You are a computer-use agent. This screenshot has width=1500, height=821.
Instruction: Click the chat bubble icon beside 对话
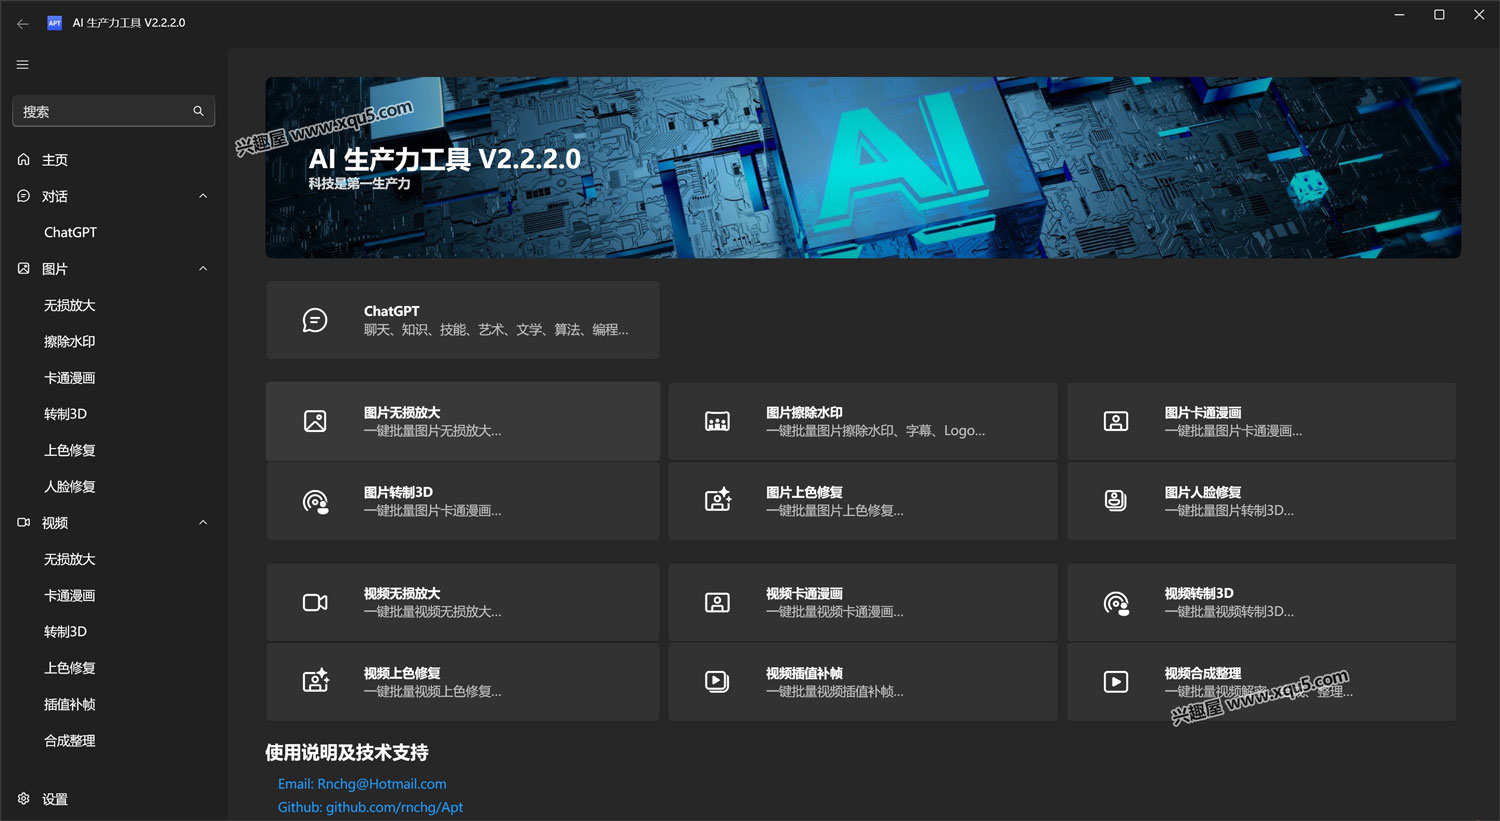(x=24, y=196)
